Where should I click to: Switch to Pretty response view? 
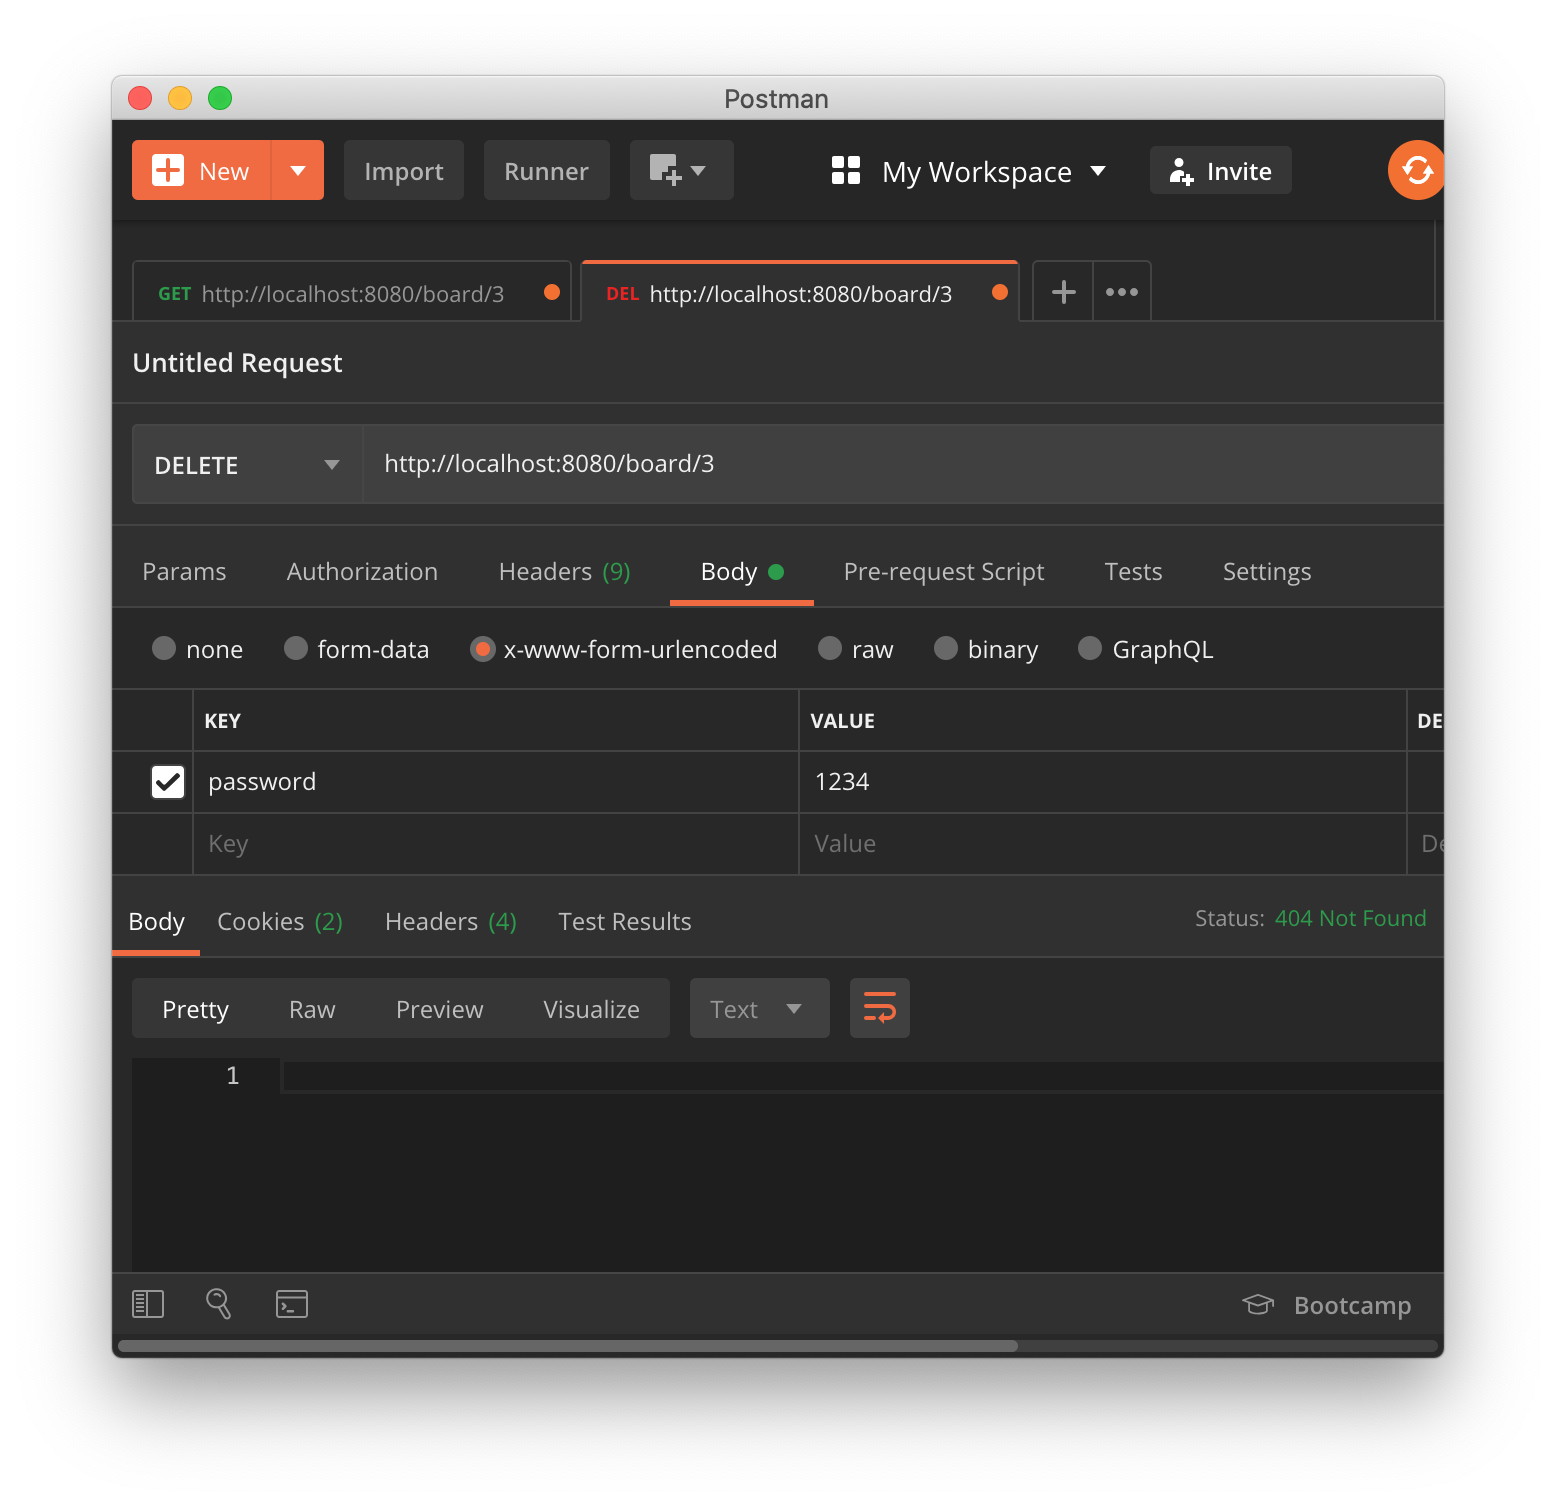coord(196,1008)
